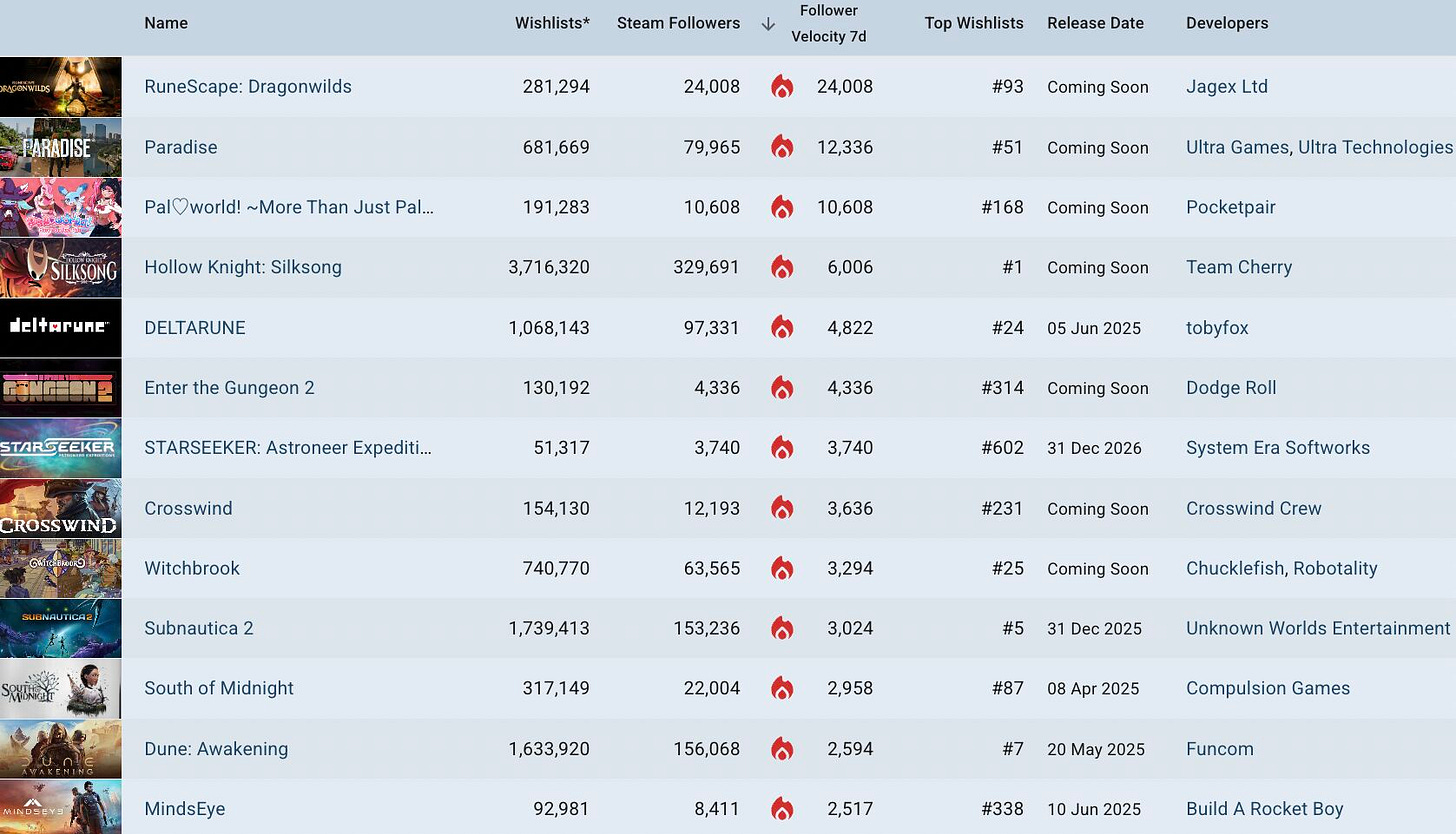The image size is (1456, 834).
Task: Click the flame icon in Enter the Gungeon 2 row
Action: point(782,388)
